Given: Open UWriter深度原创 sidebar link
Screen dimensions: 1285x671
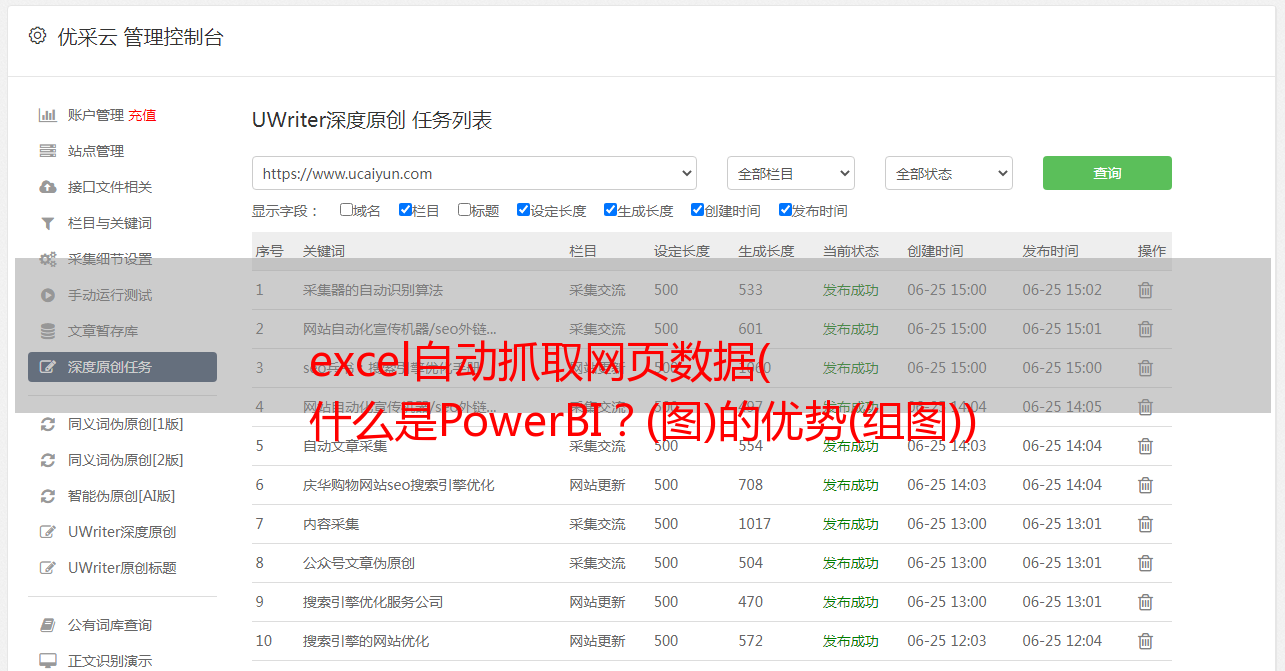Looking at the screenshot, I should [122, 532].
